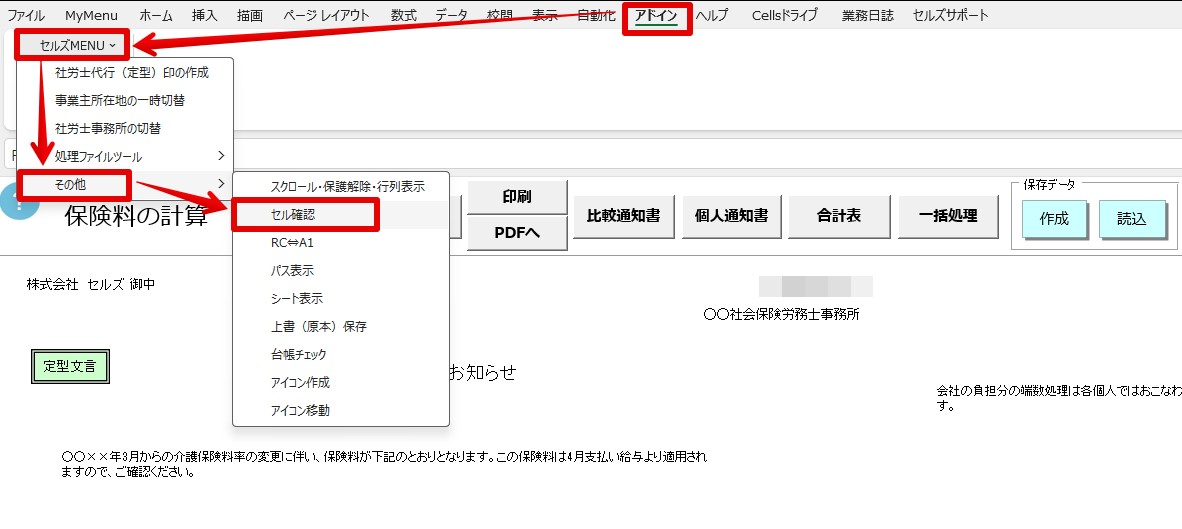Open the 数式 tab
The width and height of the screenshot is (1182, 529).
tap(403, 15)
